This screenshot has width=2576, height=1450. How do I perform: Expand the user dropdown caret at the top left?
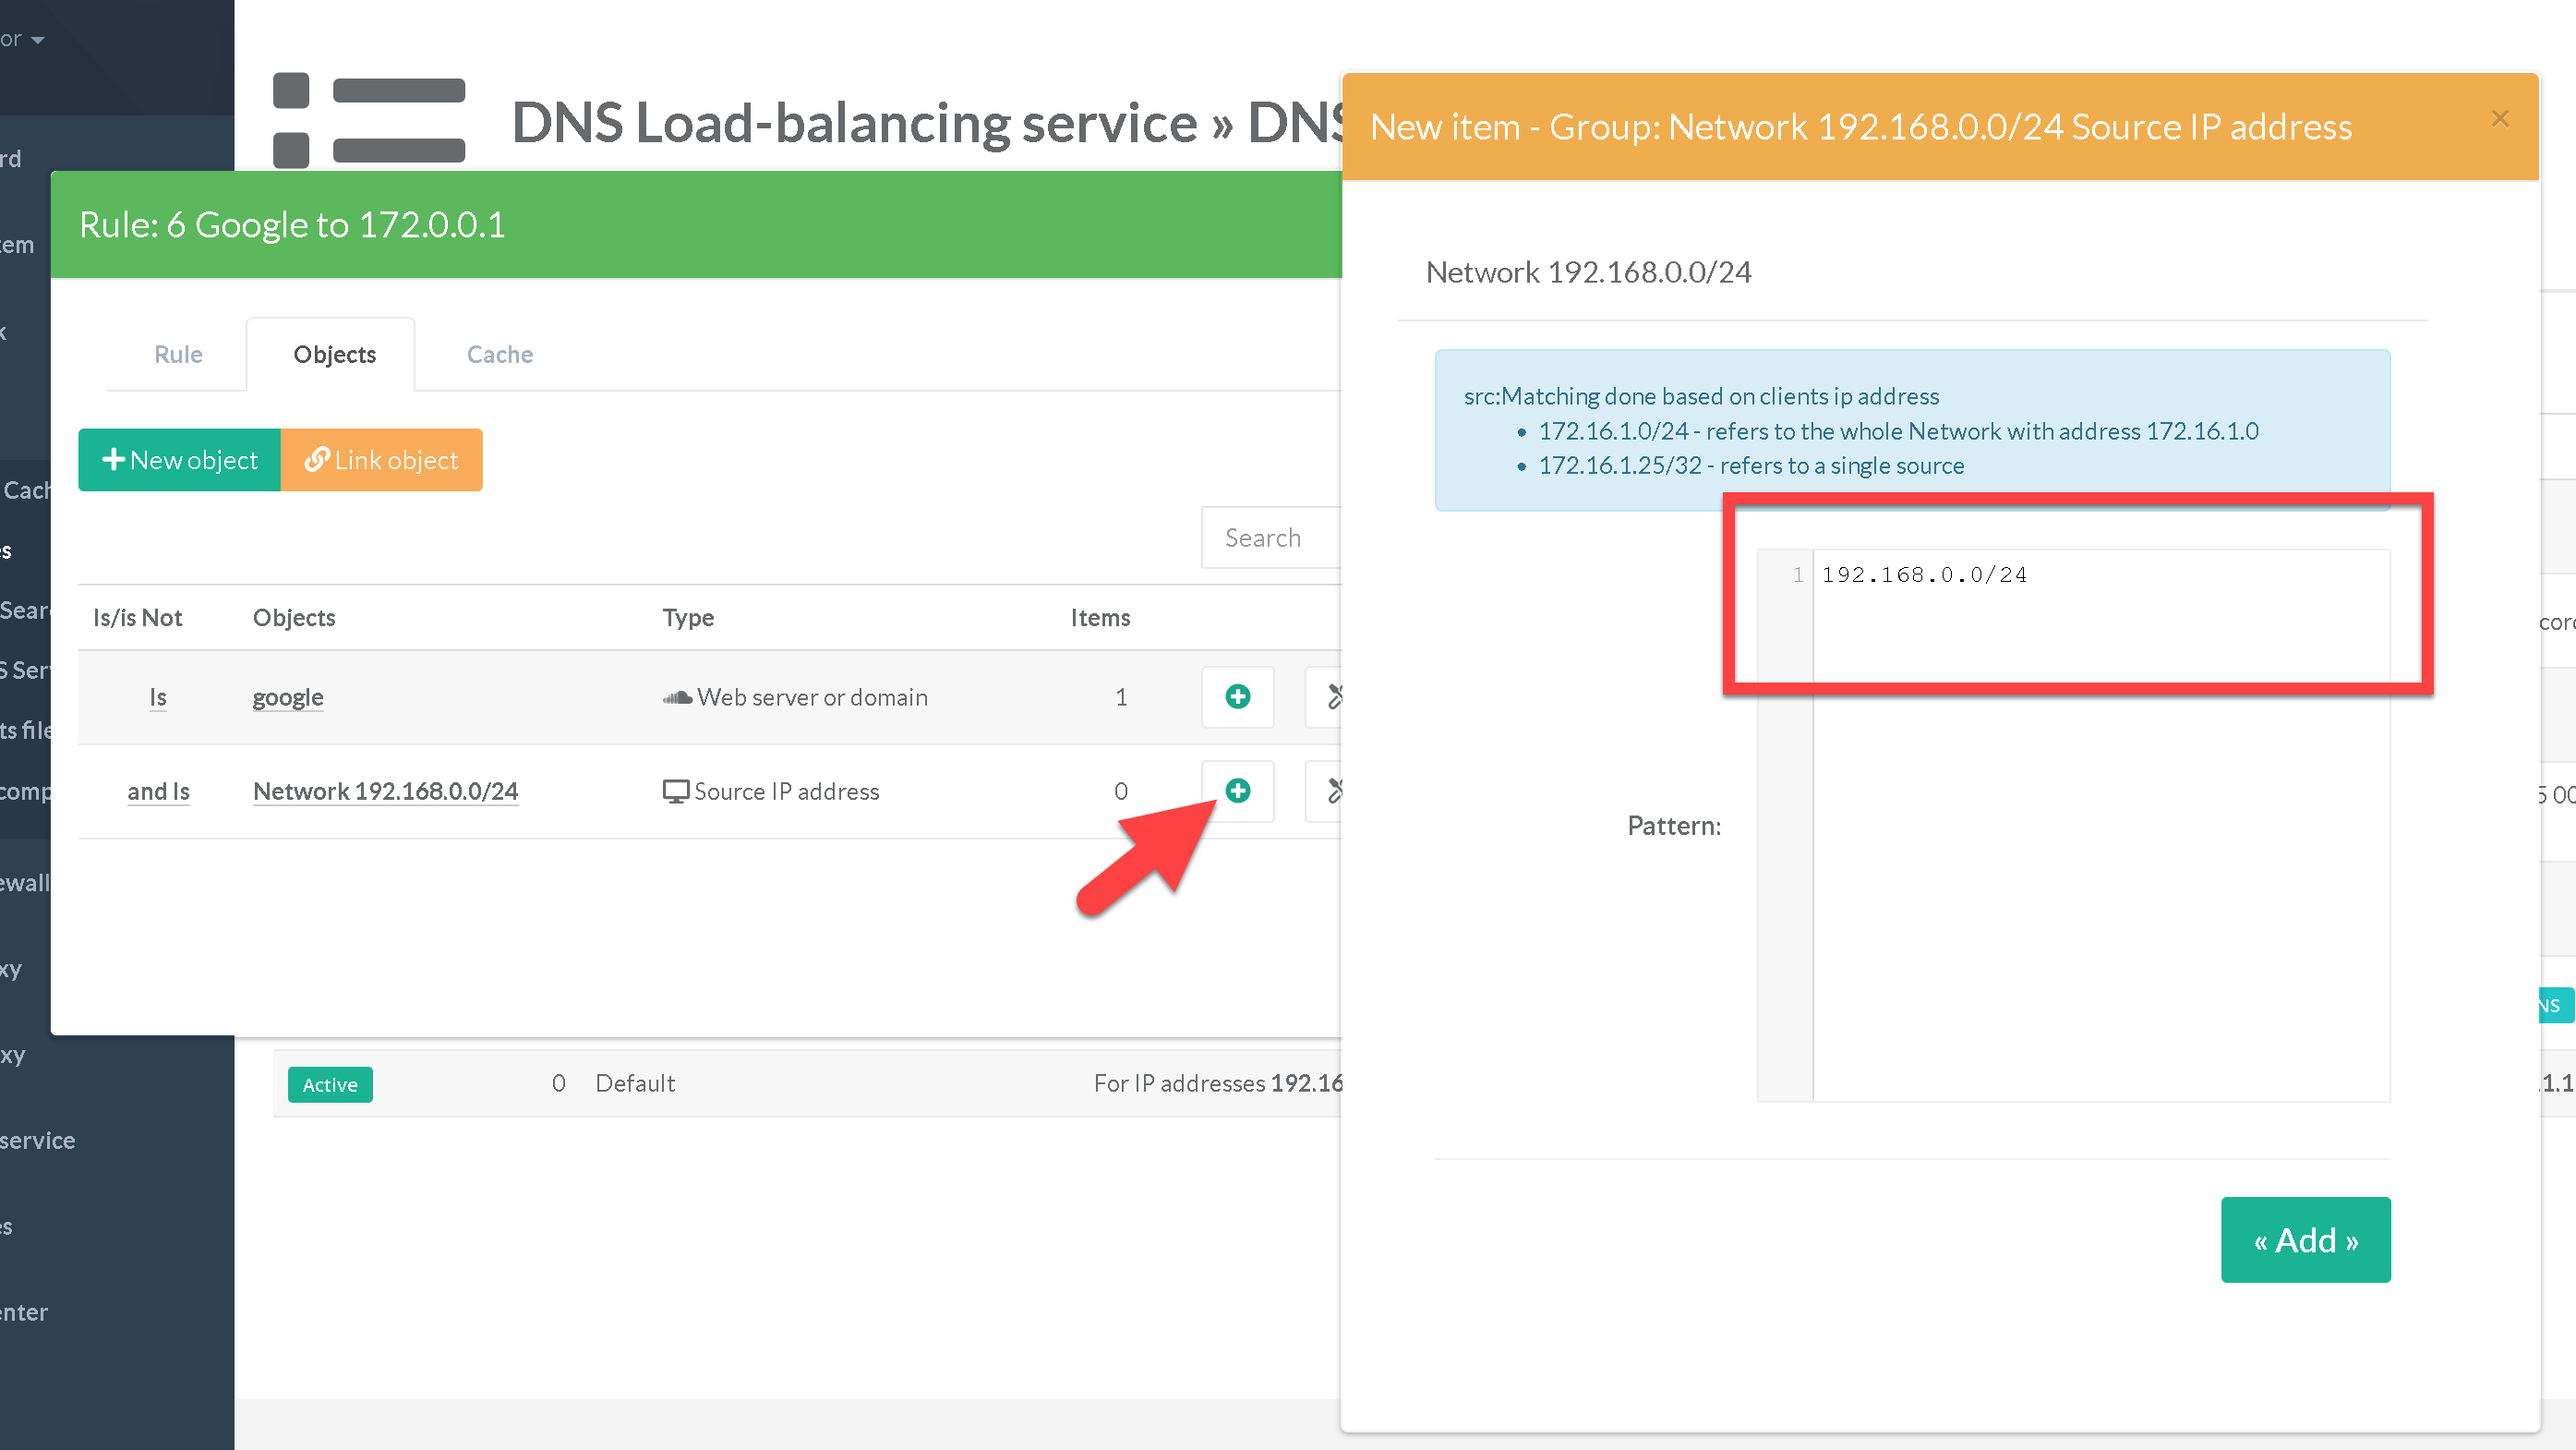click(38, 40)
